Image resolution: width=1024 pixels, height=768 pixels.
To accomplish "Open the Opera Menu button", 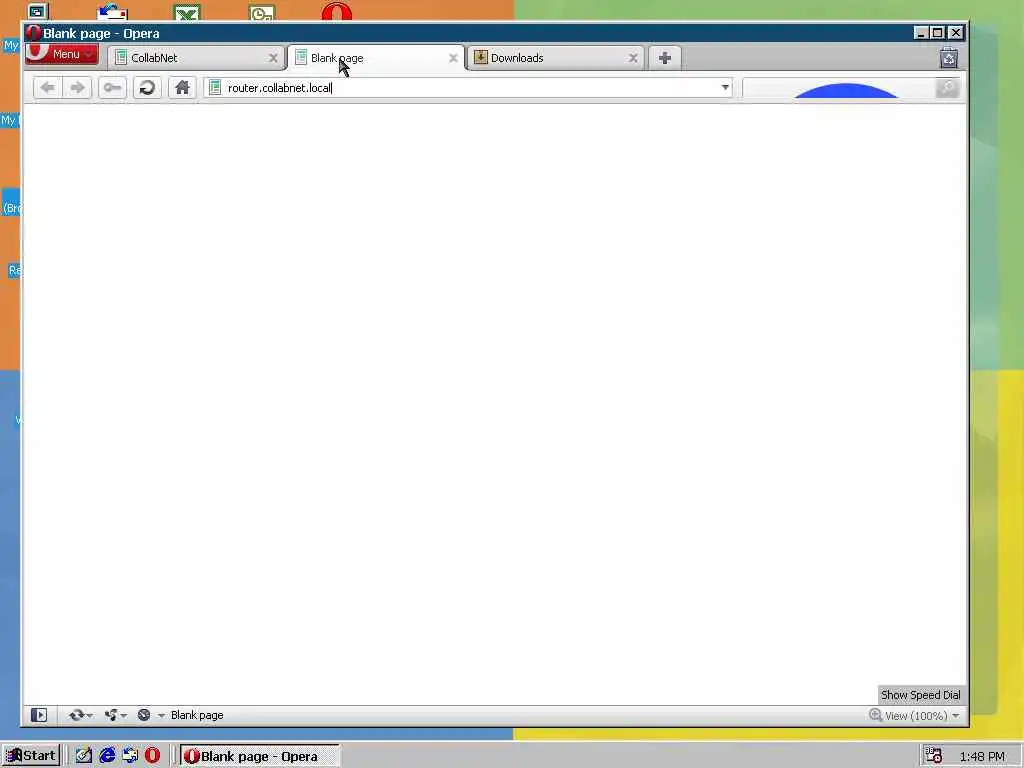I will click(x=61, y=54).
